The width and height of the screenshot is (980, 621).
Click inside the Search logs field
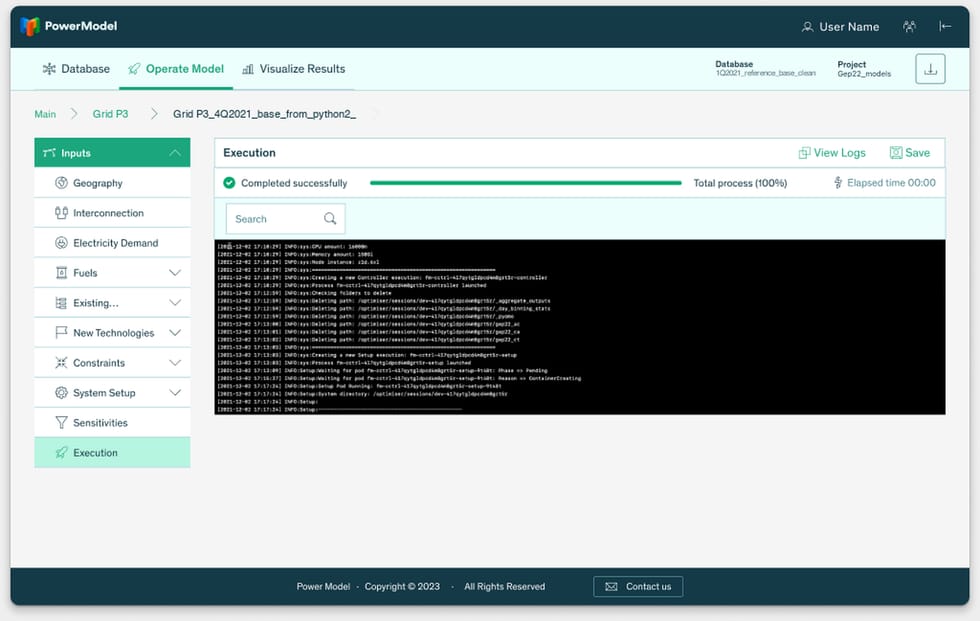coord(285,219)
